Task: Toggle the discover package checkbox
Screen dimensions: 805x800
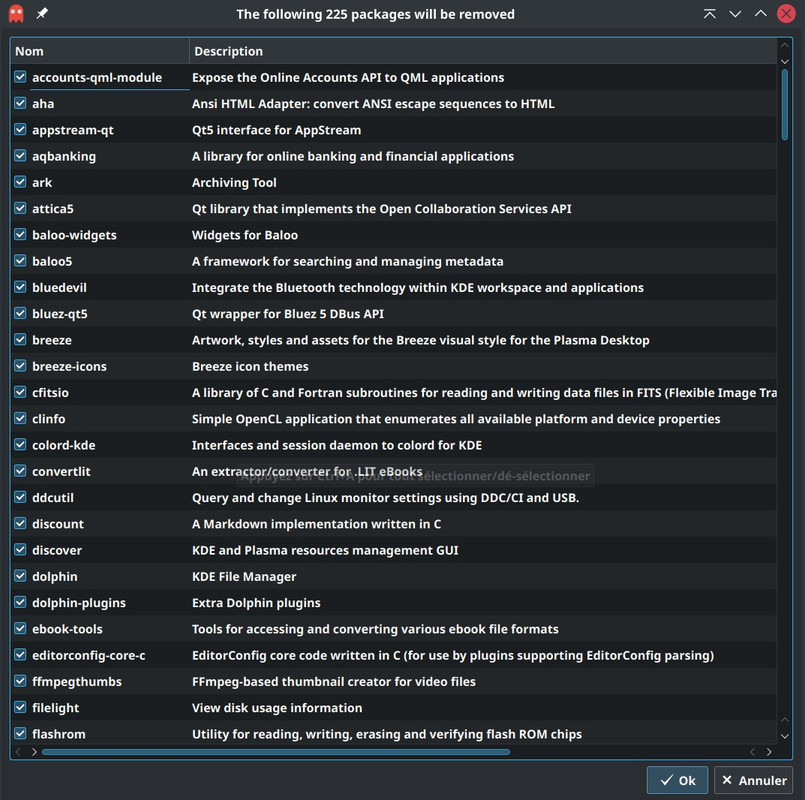Action: (20, 550)
